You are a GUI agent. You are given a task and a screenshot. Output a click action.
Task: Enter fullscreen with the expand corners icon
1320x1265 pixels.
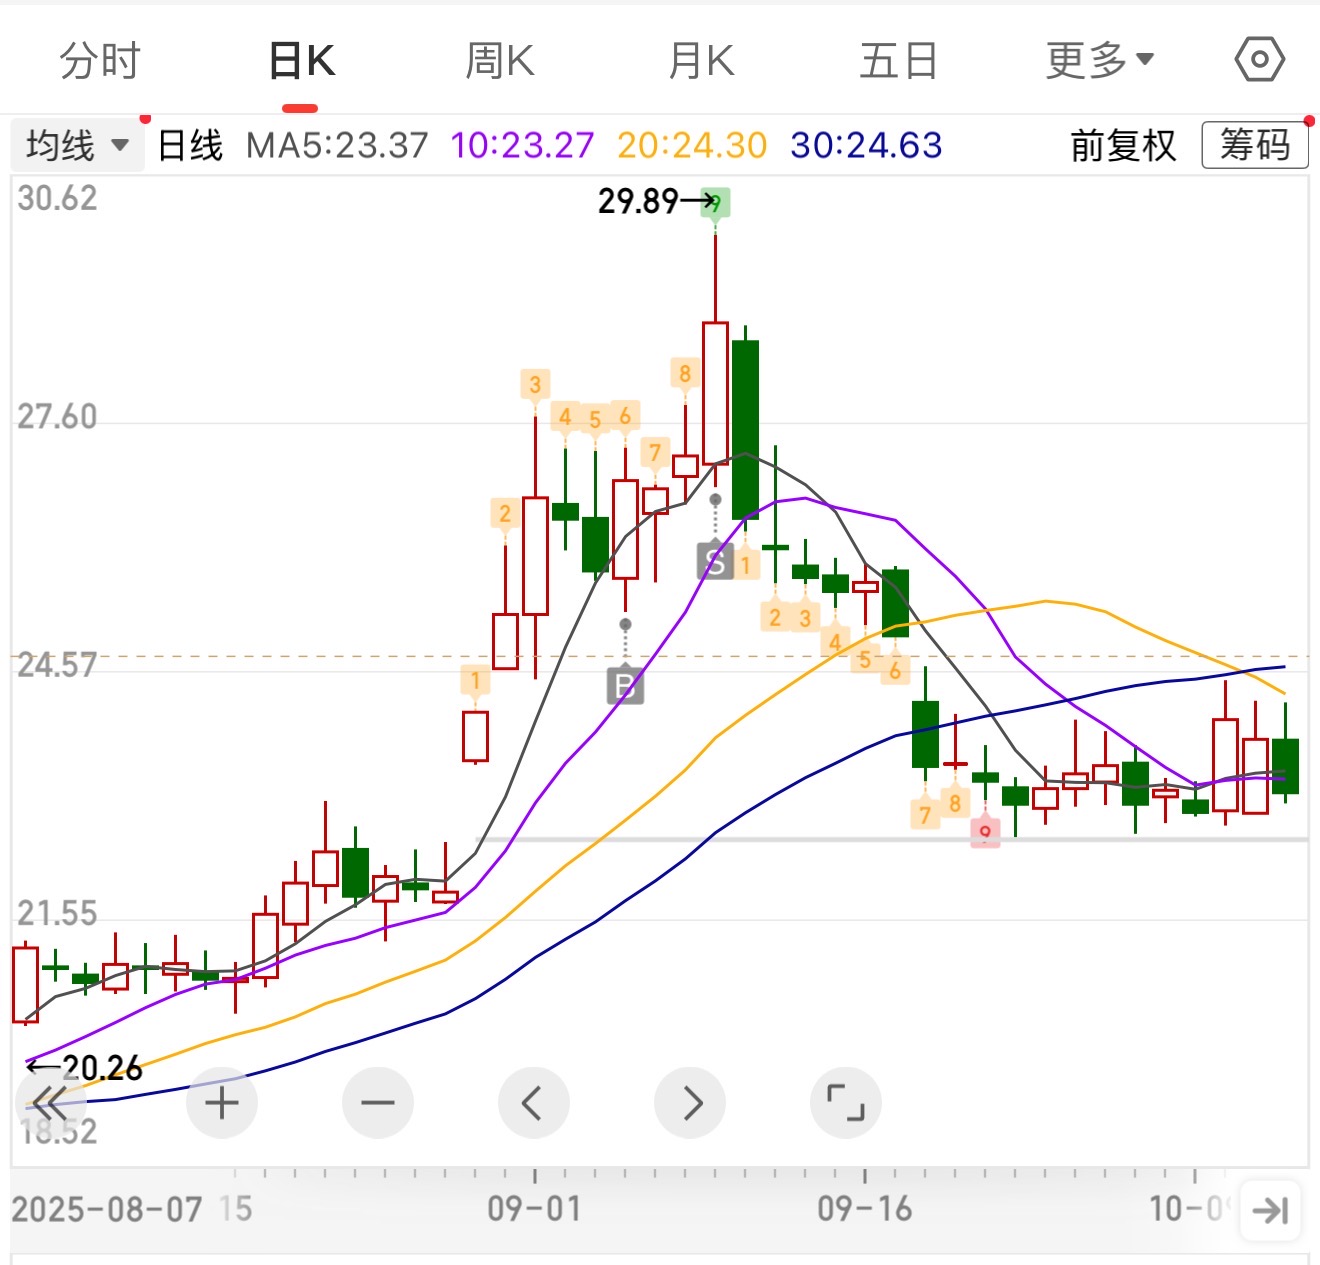[x=846, y=1103]
